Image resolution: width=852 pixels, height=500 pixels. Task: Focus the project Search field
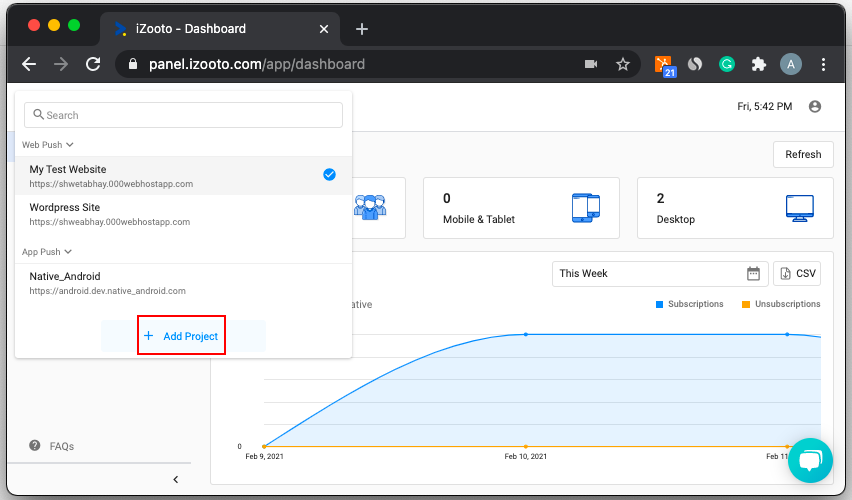[x=183, y=115]
